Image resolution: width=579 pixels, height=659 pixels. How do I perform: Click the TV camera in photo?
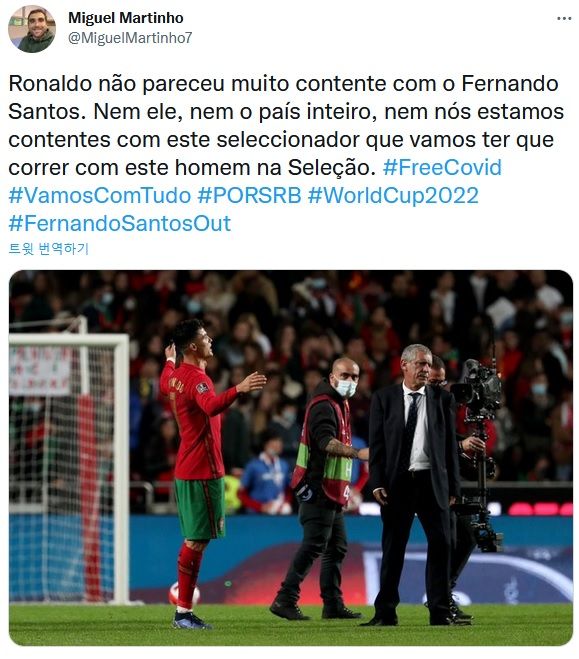click(x=479, y=454)
